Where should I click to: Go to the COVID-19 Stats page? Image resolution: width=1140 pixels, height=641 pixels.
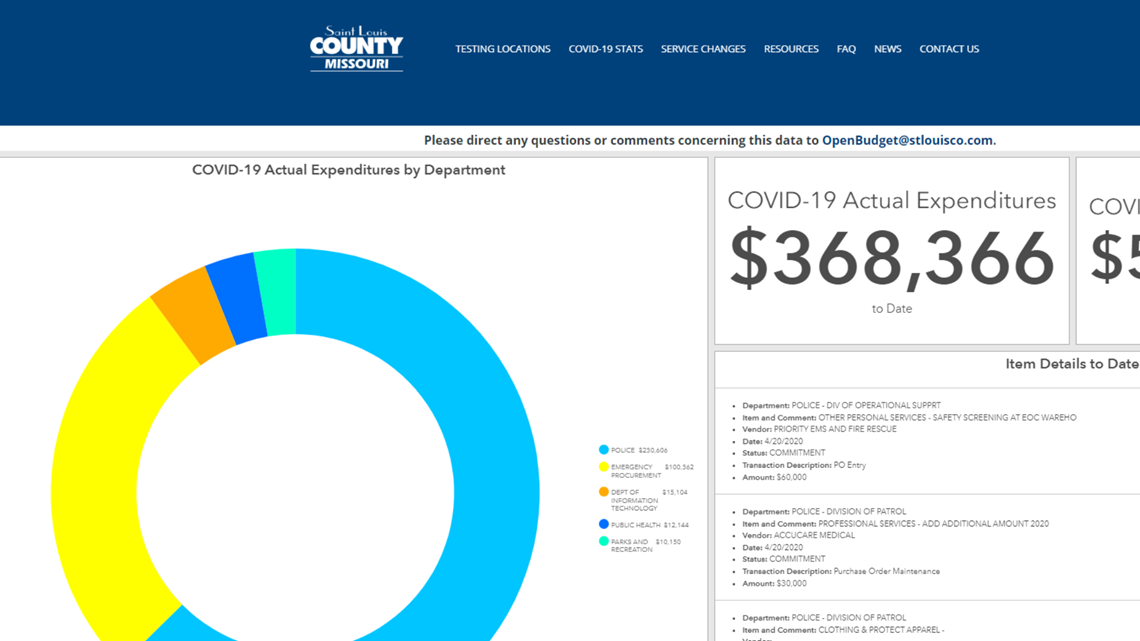point(605,49)
